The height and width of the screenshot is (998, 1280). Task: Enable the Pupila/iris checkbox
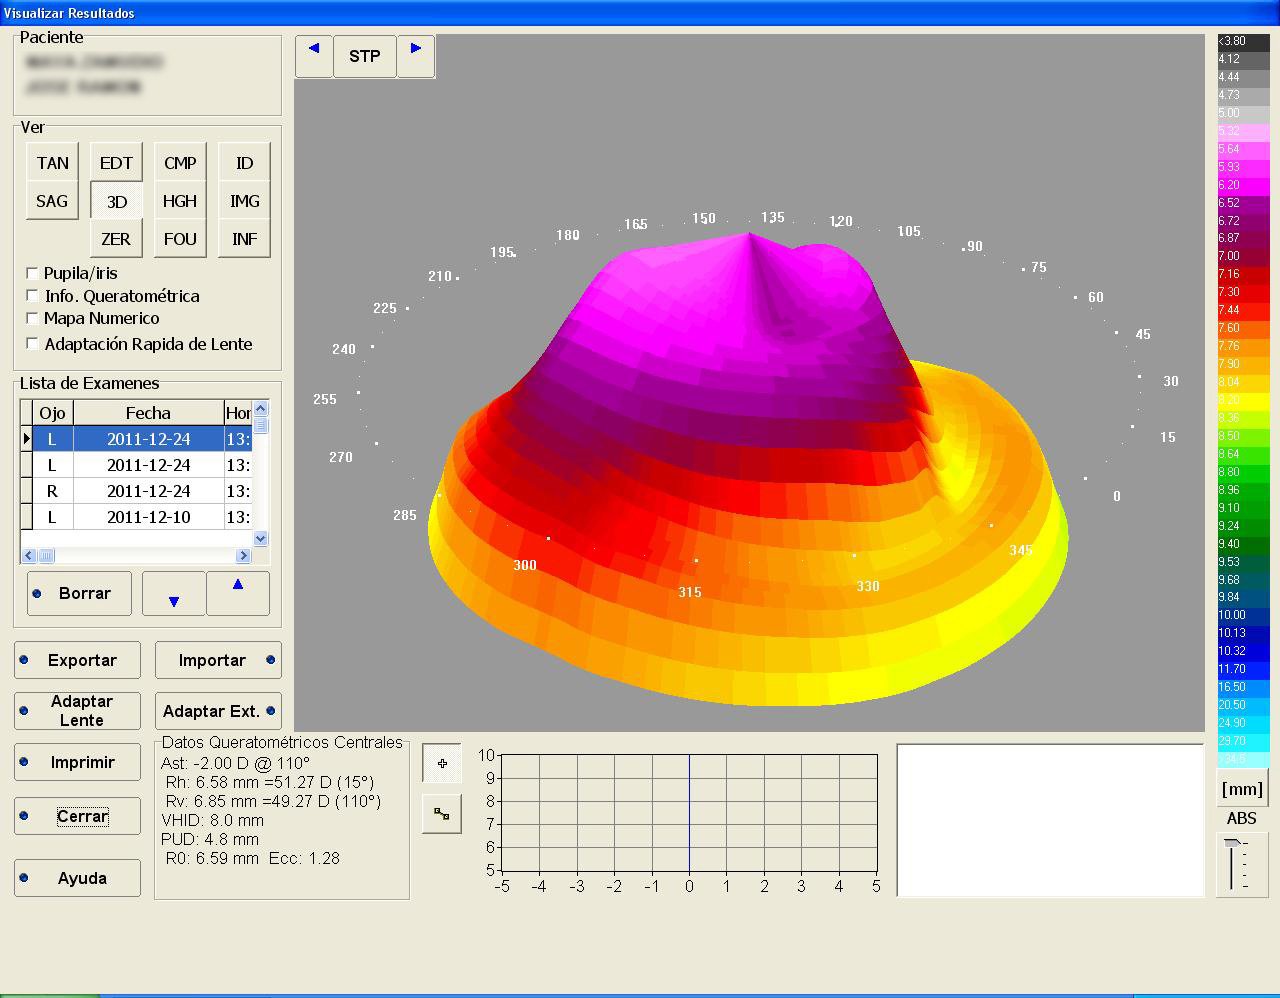(x=33, y=273)
